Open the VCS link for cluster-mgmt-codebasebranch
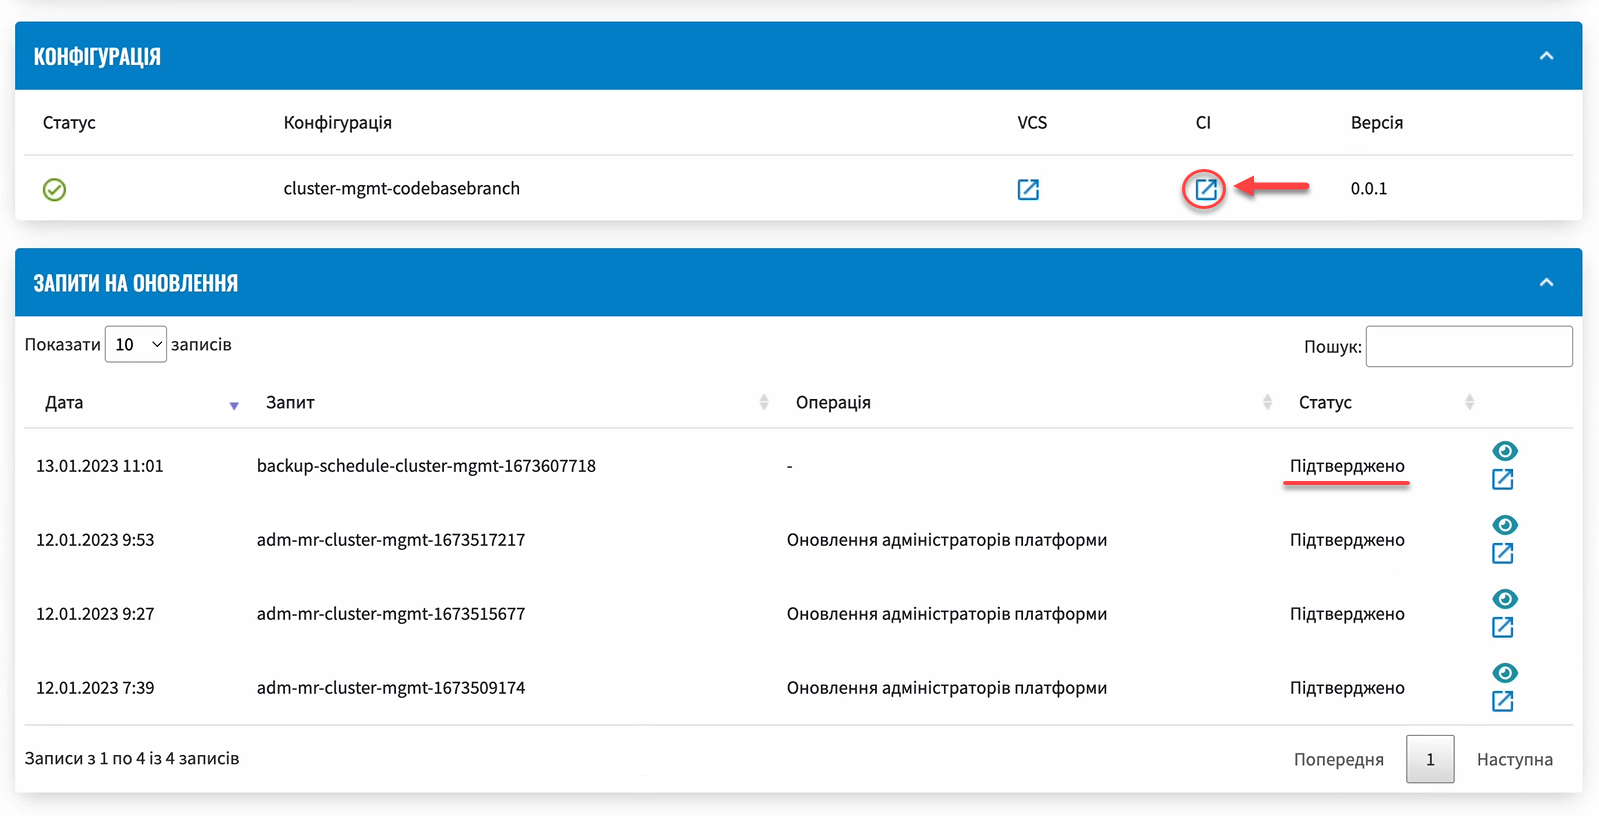The width and height of the screenshot is (1599, 816). click(x=1028, y=189)
